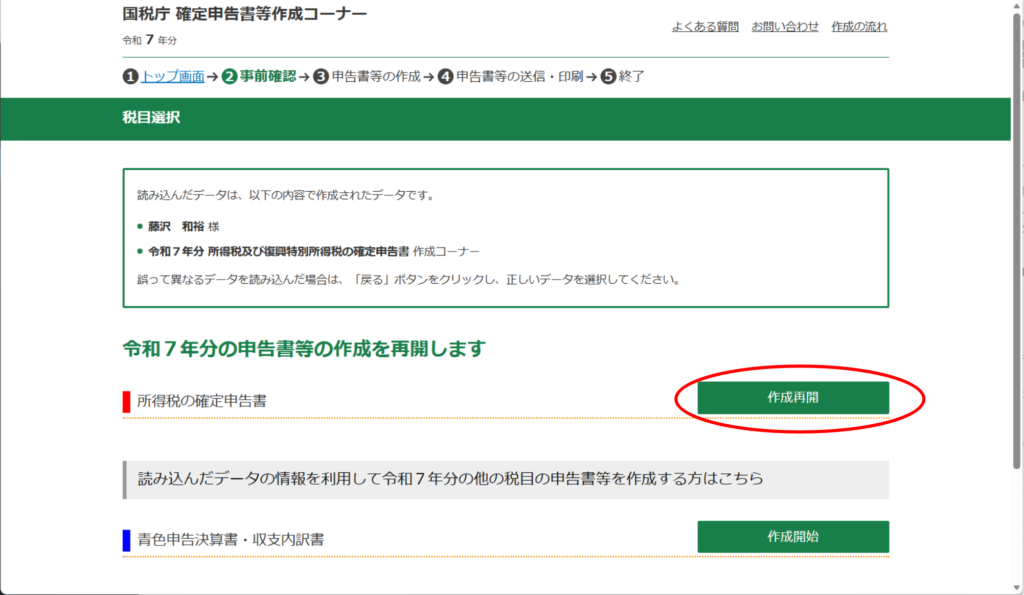The height and width of the screenshot is (595, 1024).
Task: Click the 国税庁 確定申告書等作成コーナー site title
Action: click(x=244, y=14)
